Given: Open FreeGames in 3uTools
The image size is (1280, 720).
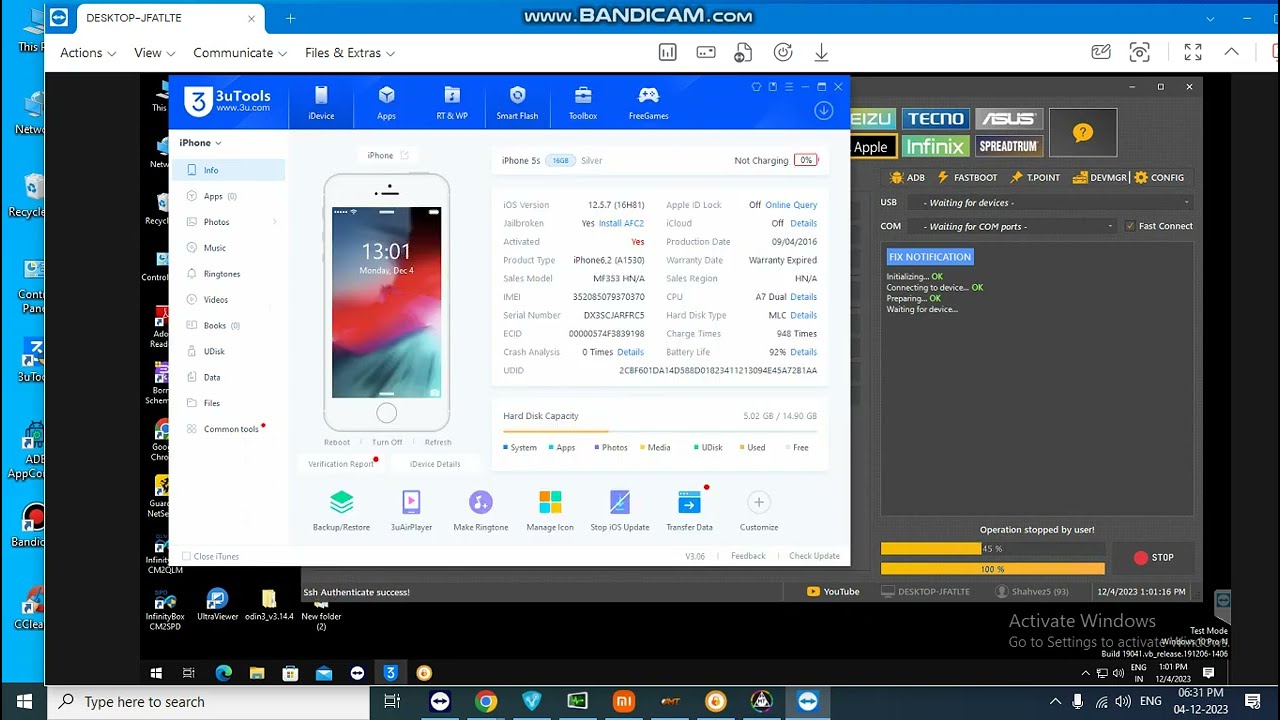Looking at the screenshot, I should (648, 103).
